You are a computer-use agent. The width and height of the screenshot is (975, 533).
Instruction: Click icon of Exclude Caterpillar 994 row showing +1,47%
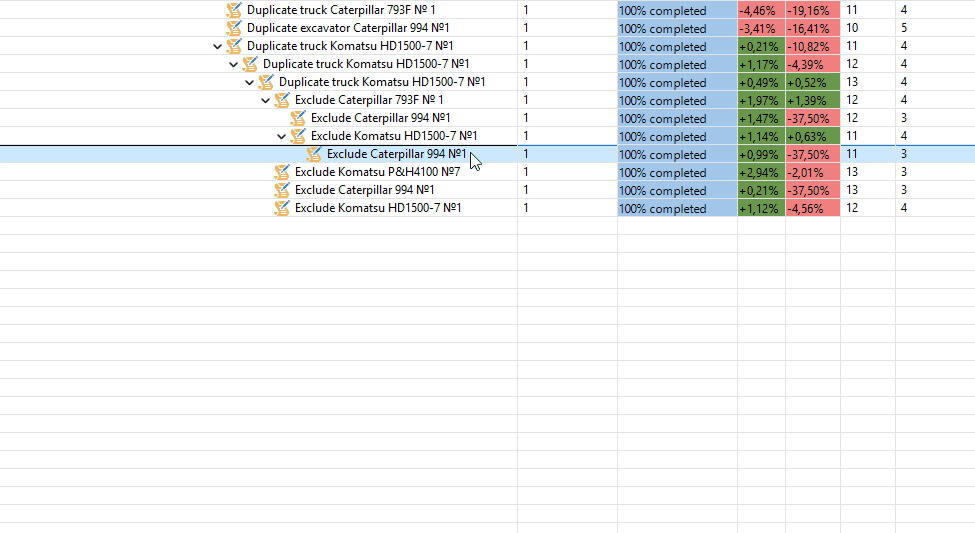298,118
